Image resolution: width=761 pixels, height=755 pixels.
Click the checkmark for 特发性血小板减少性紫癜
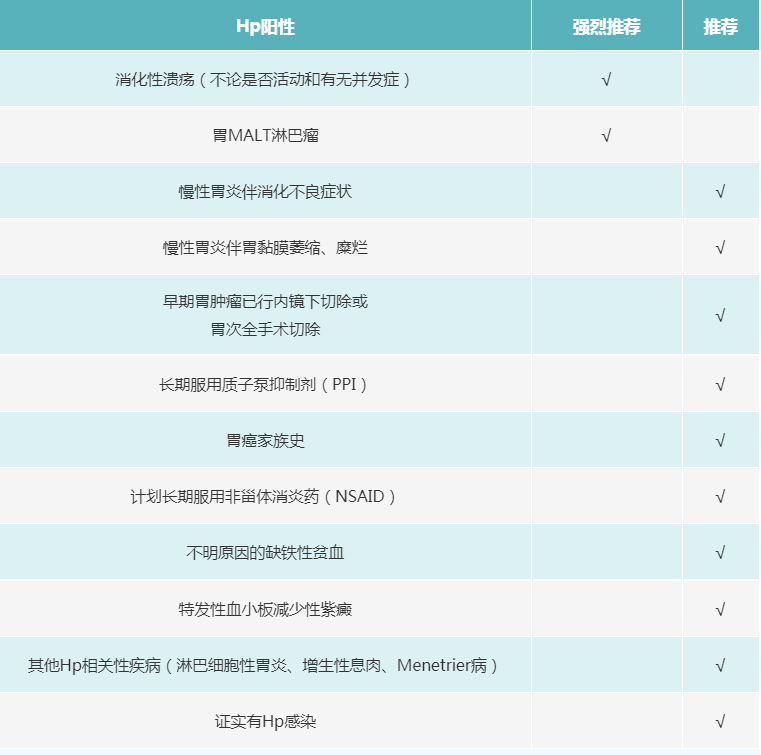[x=720, y=608]
